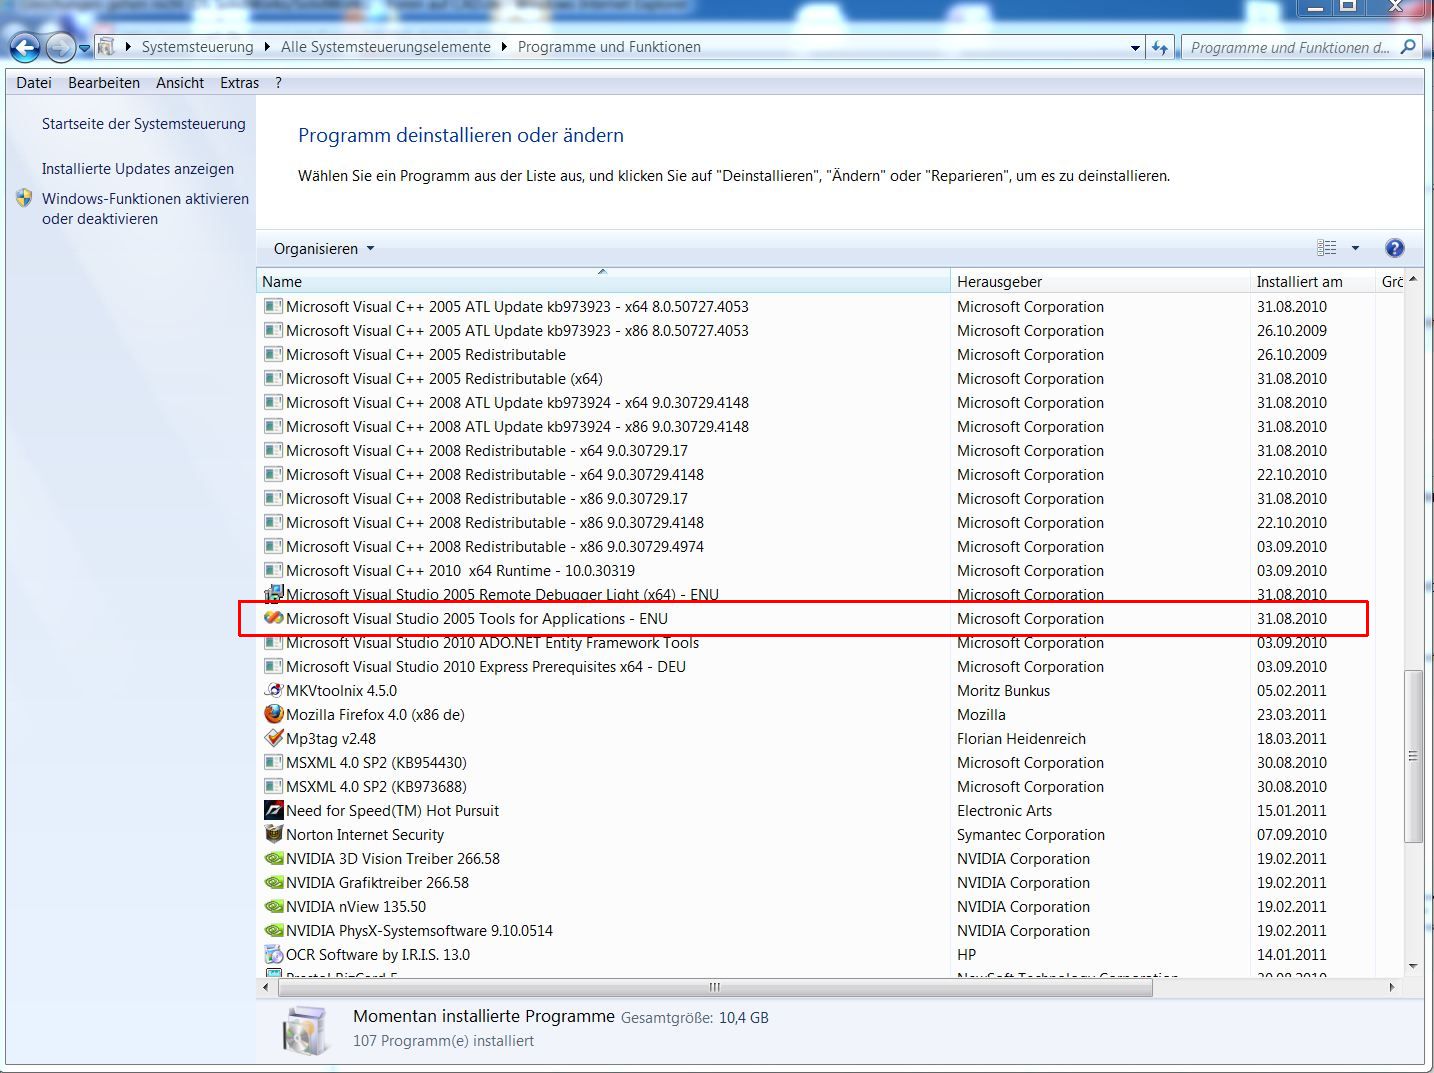Click the vertical scrollbar up arrow
Screen dimensions: 1434x1073
(1413, 280)
